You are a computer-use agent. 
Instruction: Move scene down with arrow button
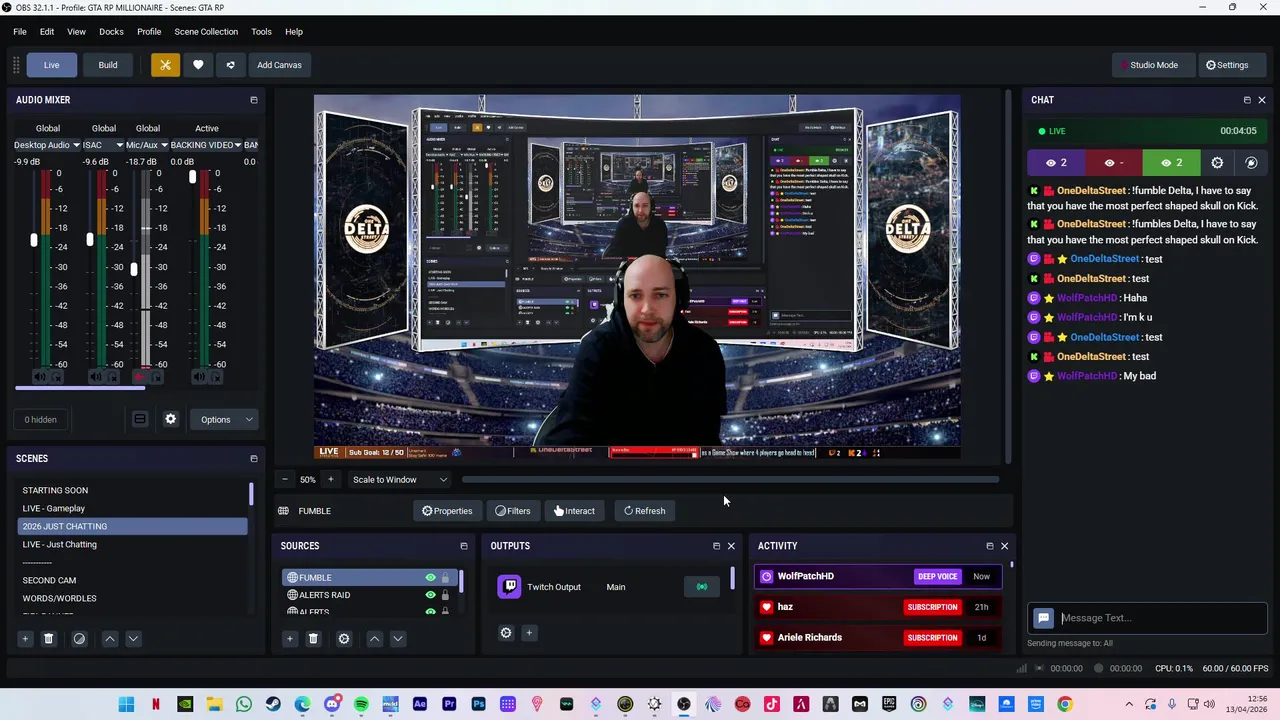tap(133, 639)
